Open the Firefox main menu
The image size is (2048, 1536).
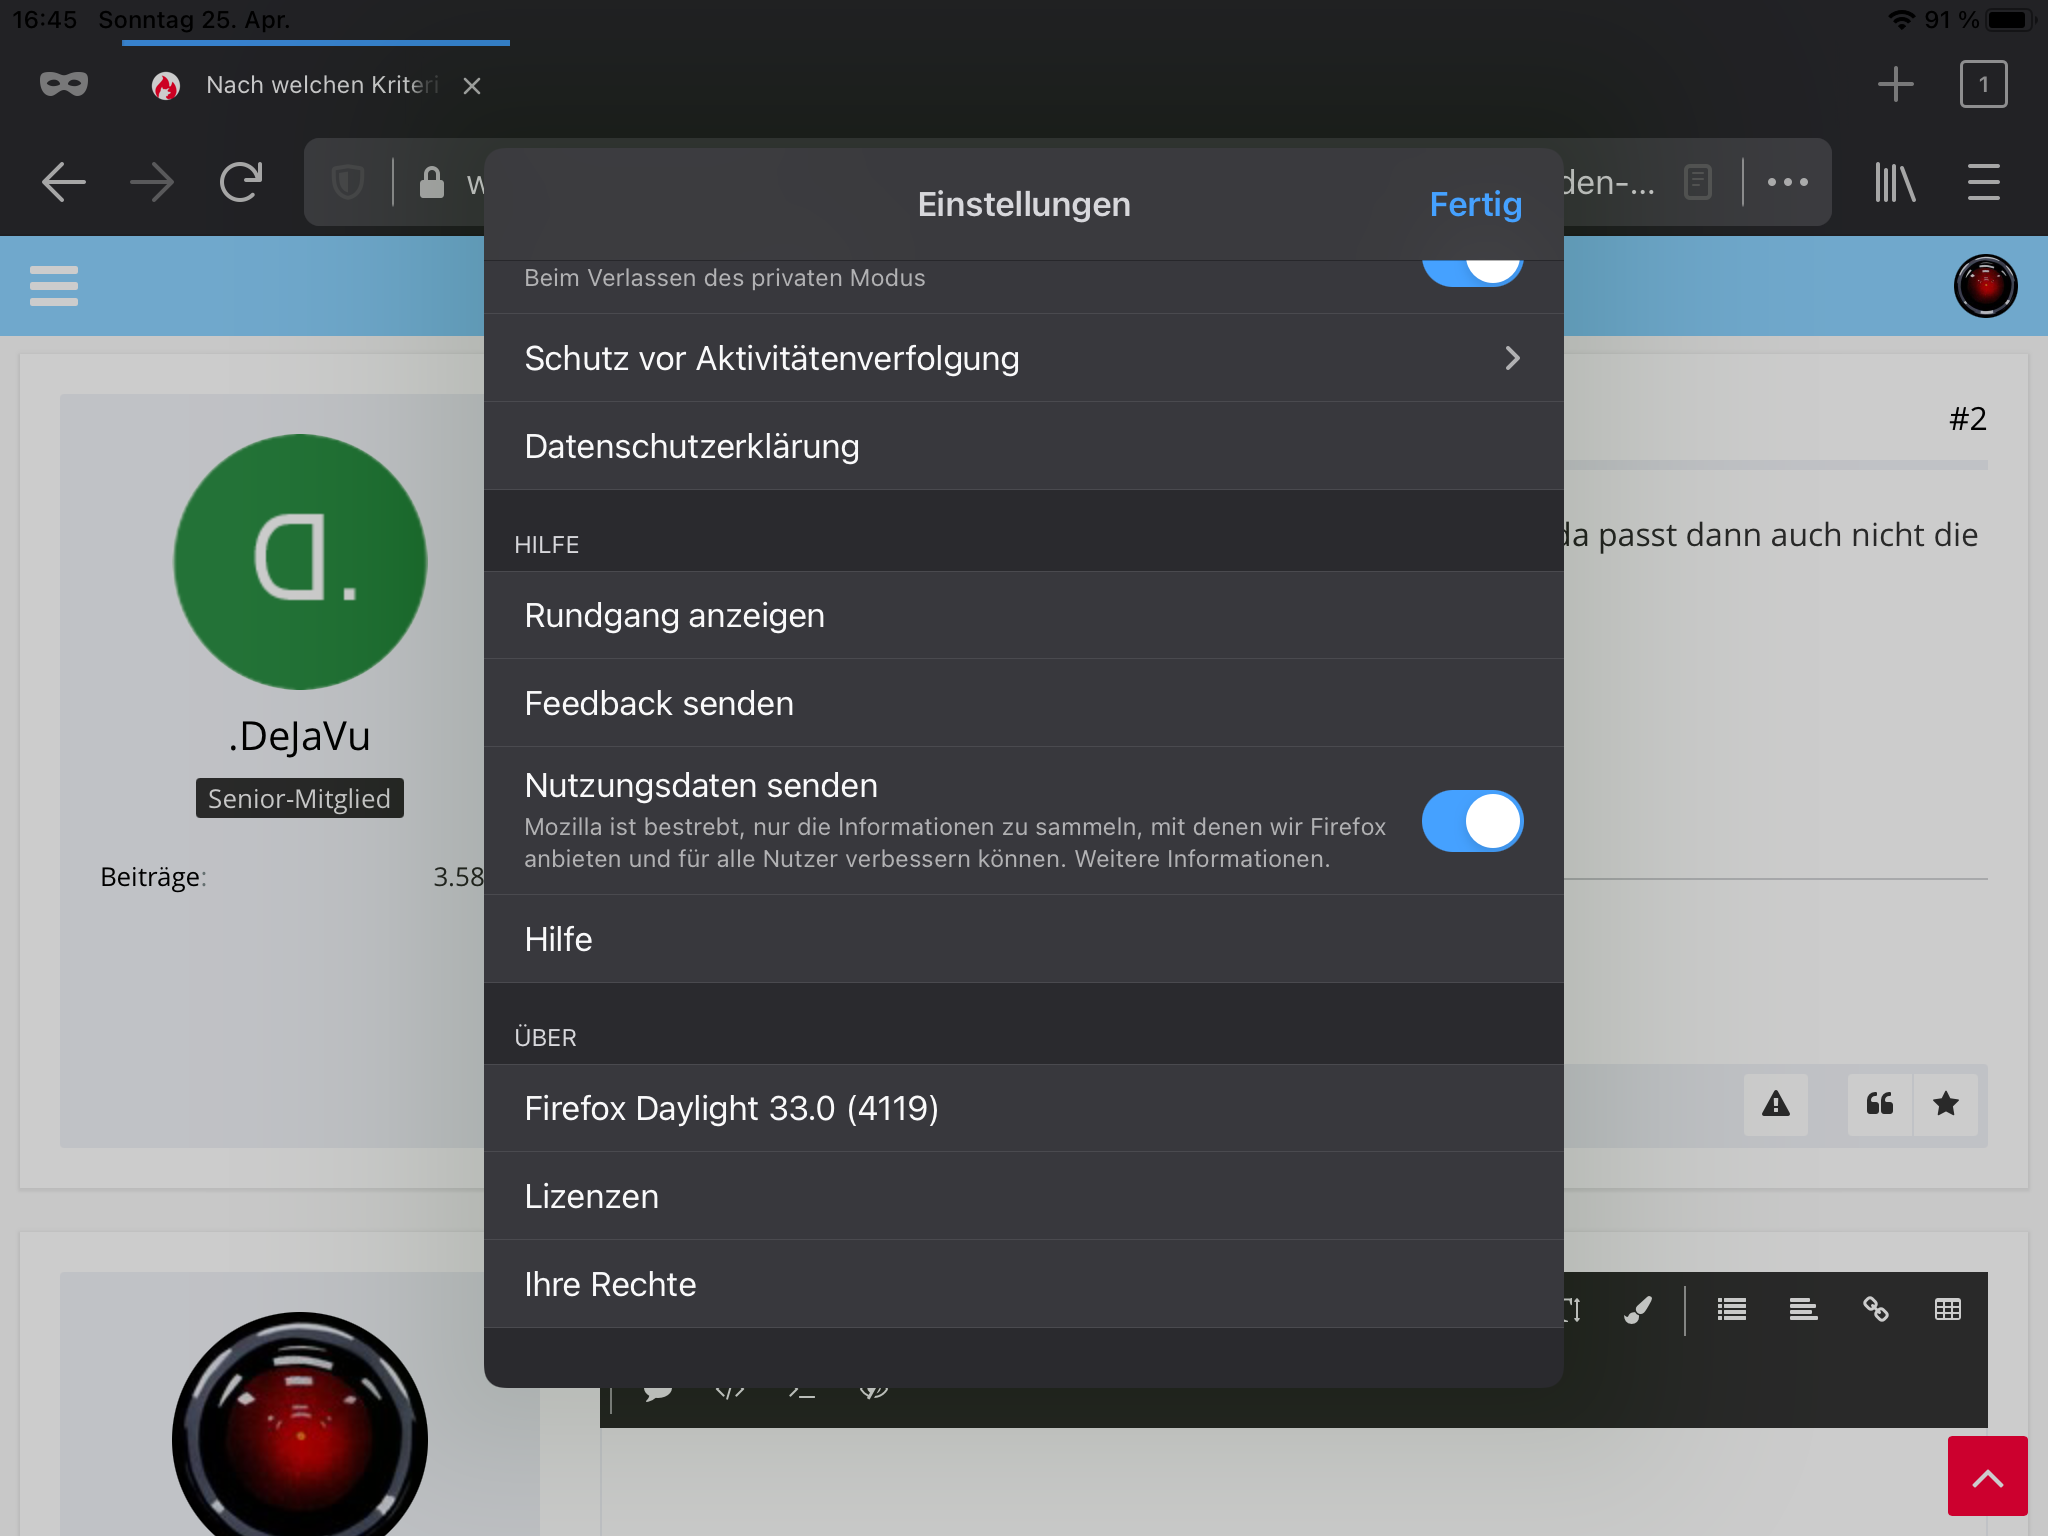[1983, 182]
